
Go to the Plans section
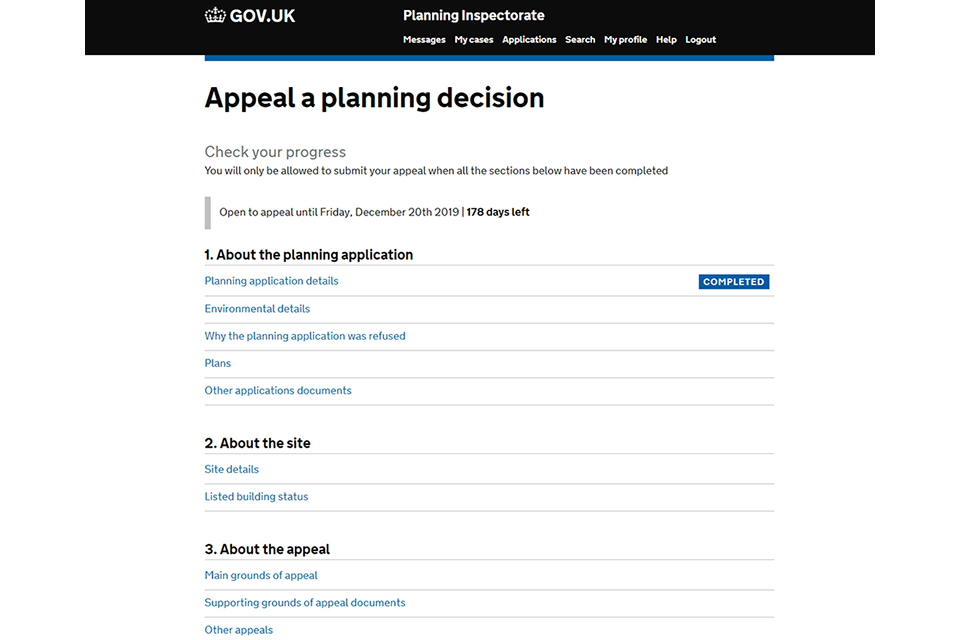(218, 363)
